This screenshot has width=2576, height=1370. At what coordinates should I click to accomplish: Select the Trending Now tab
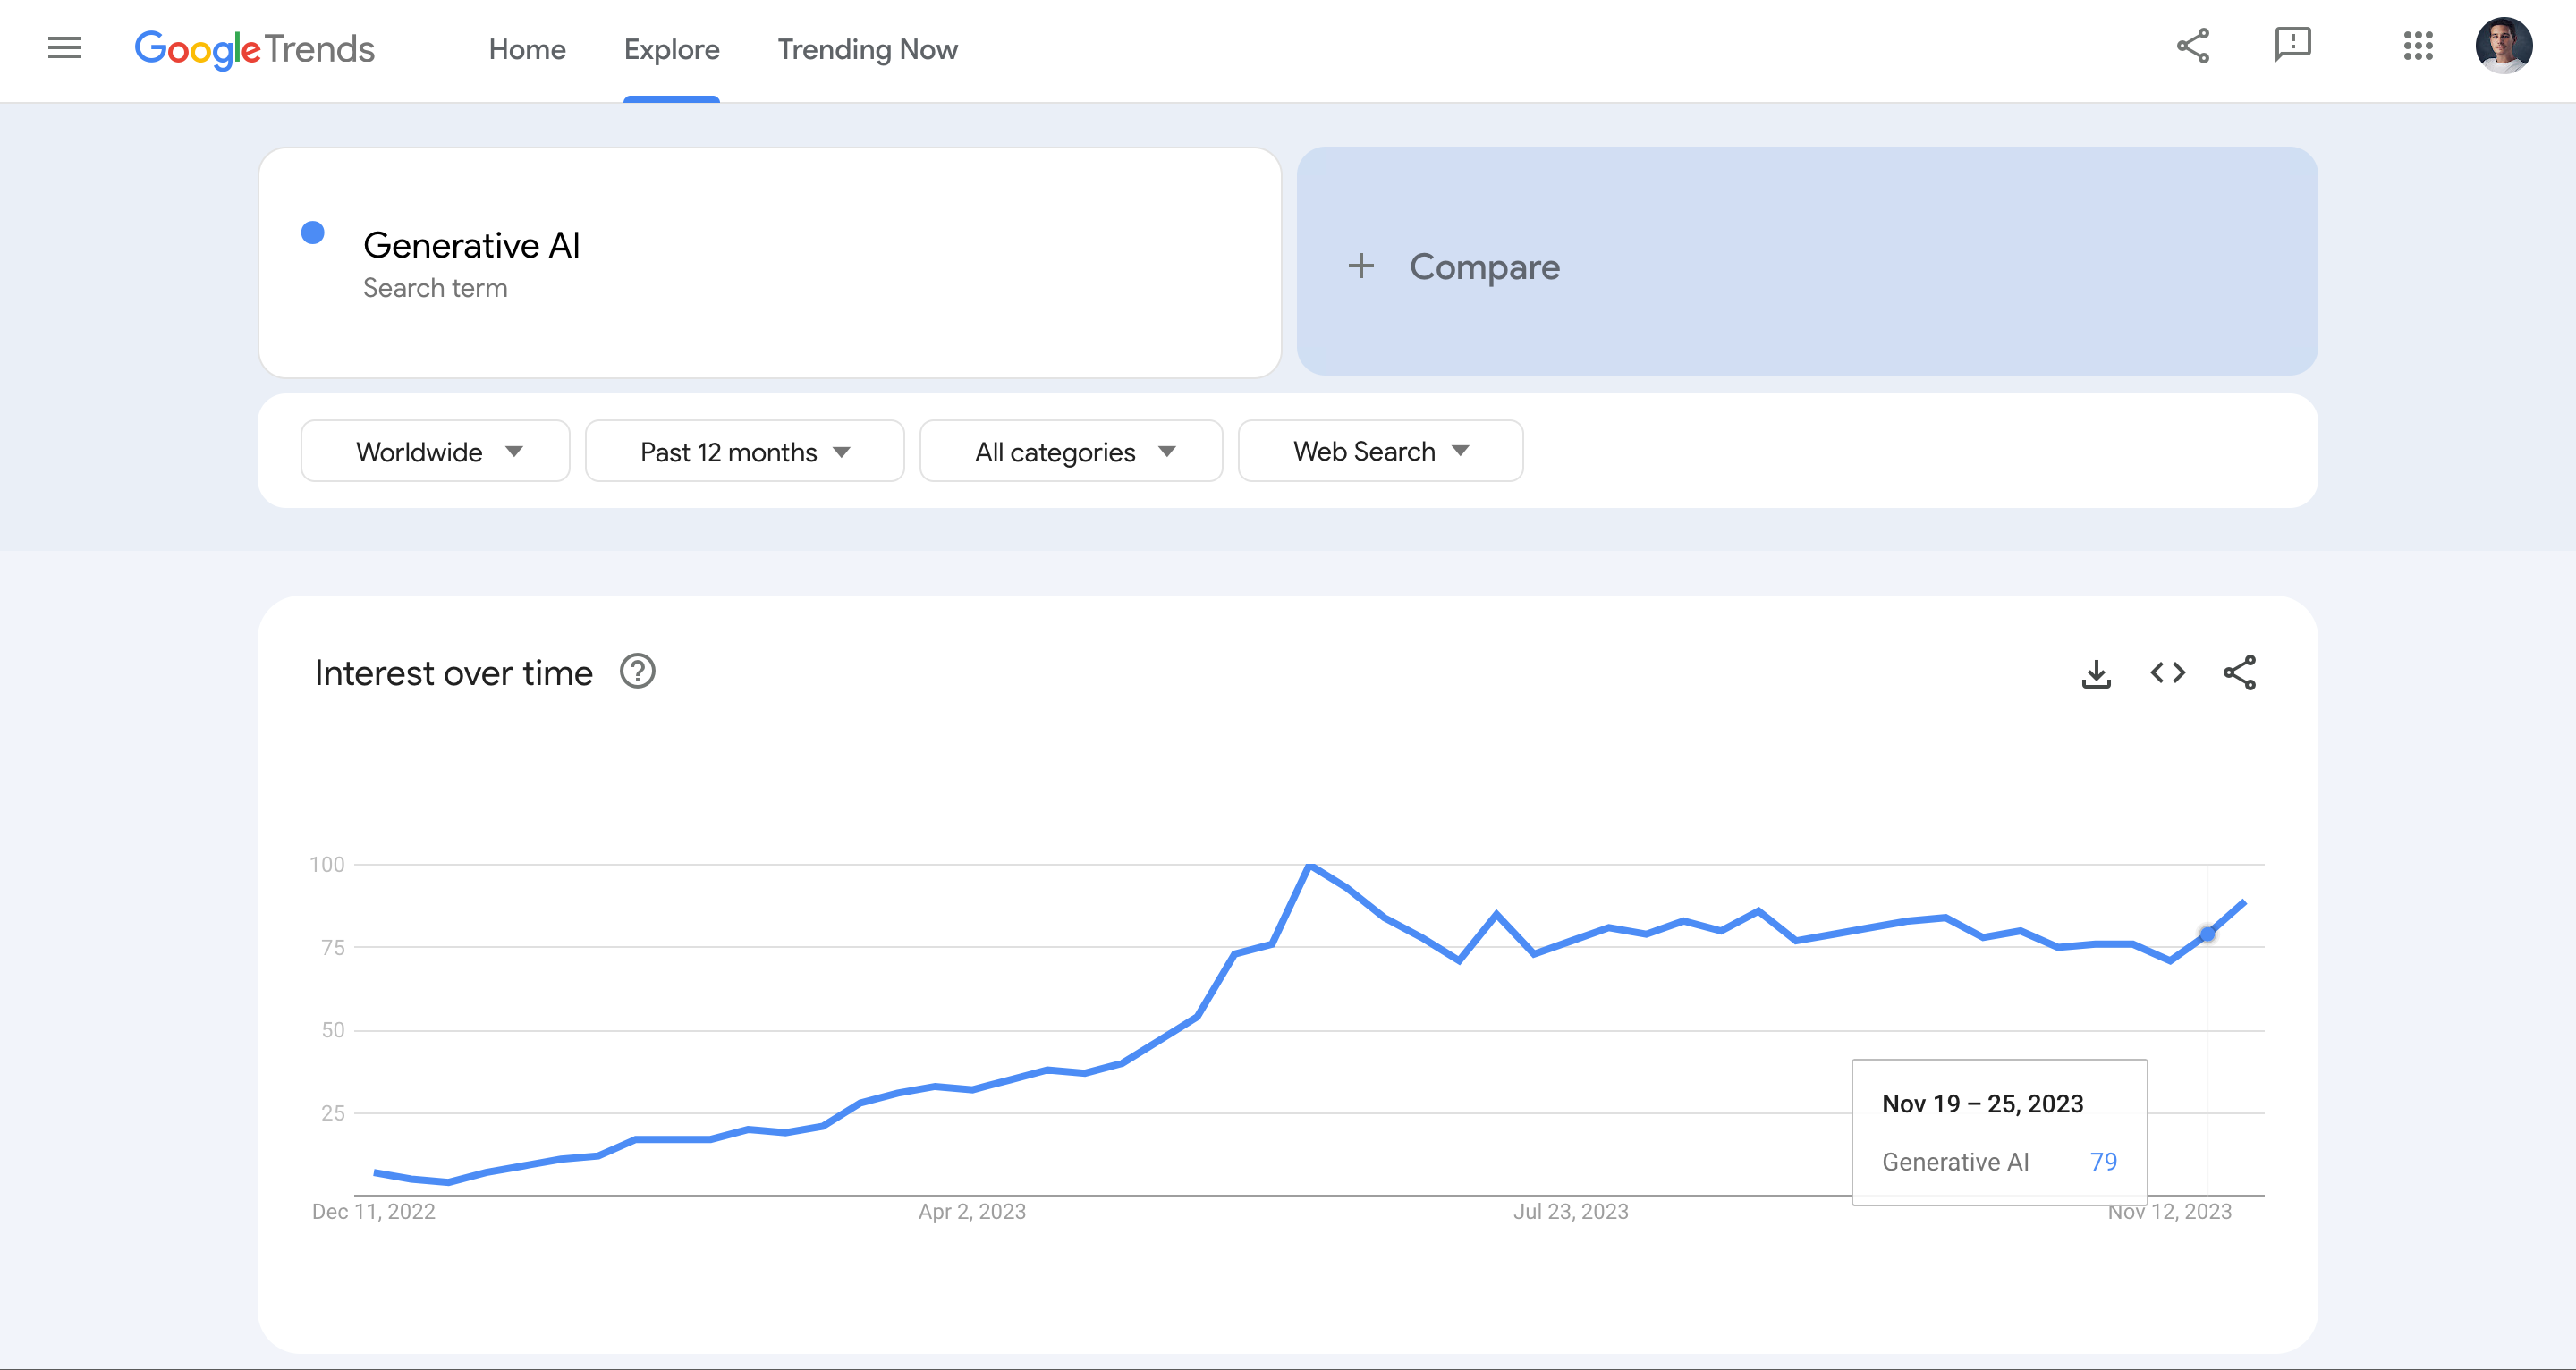[868, 49]
